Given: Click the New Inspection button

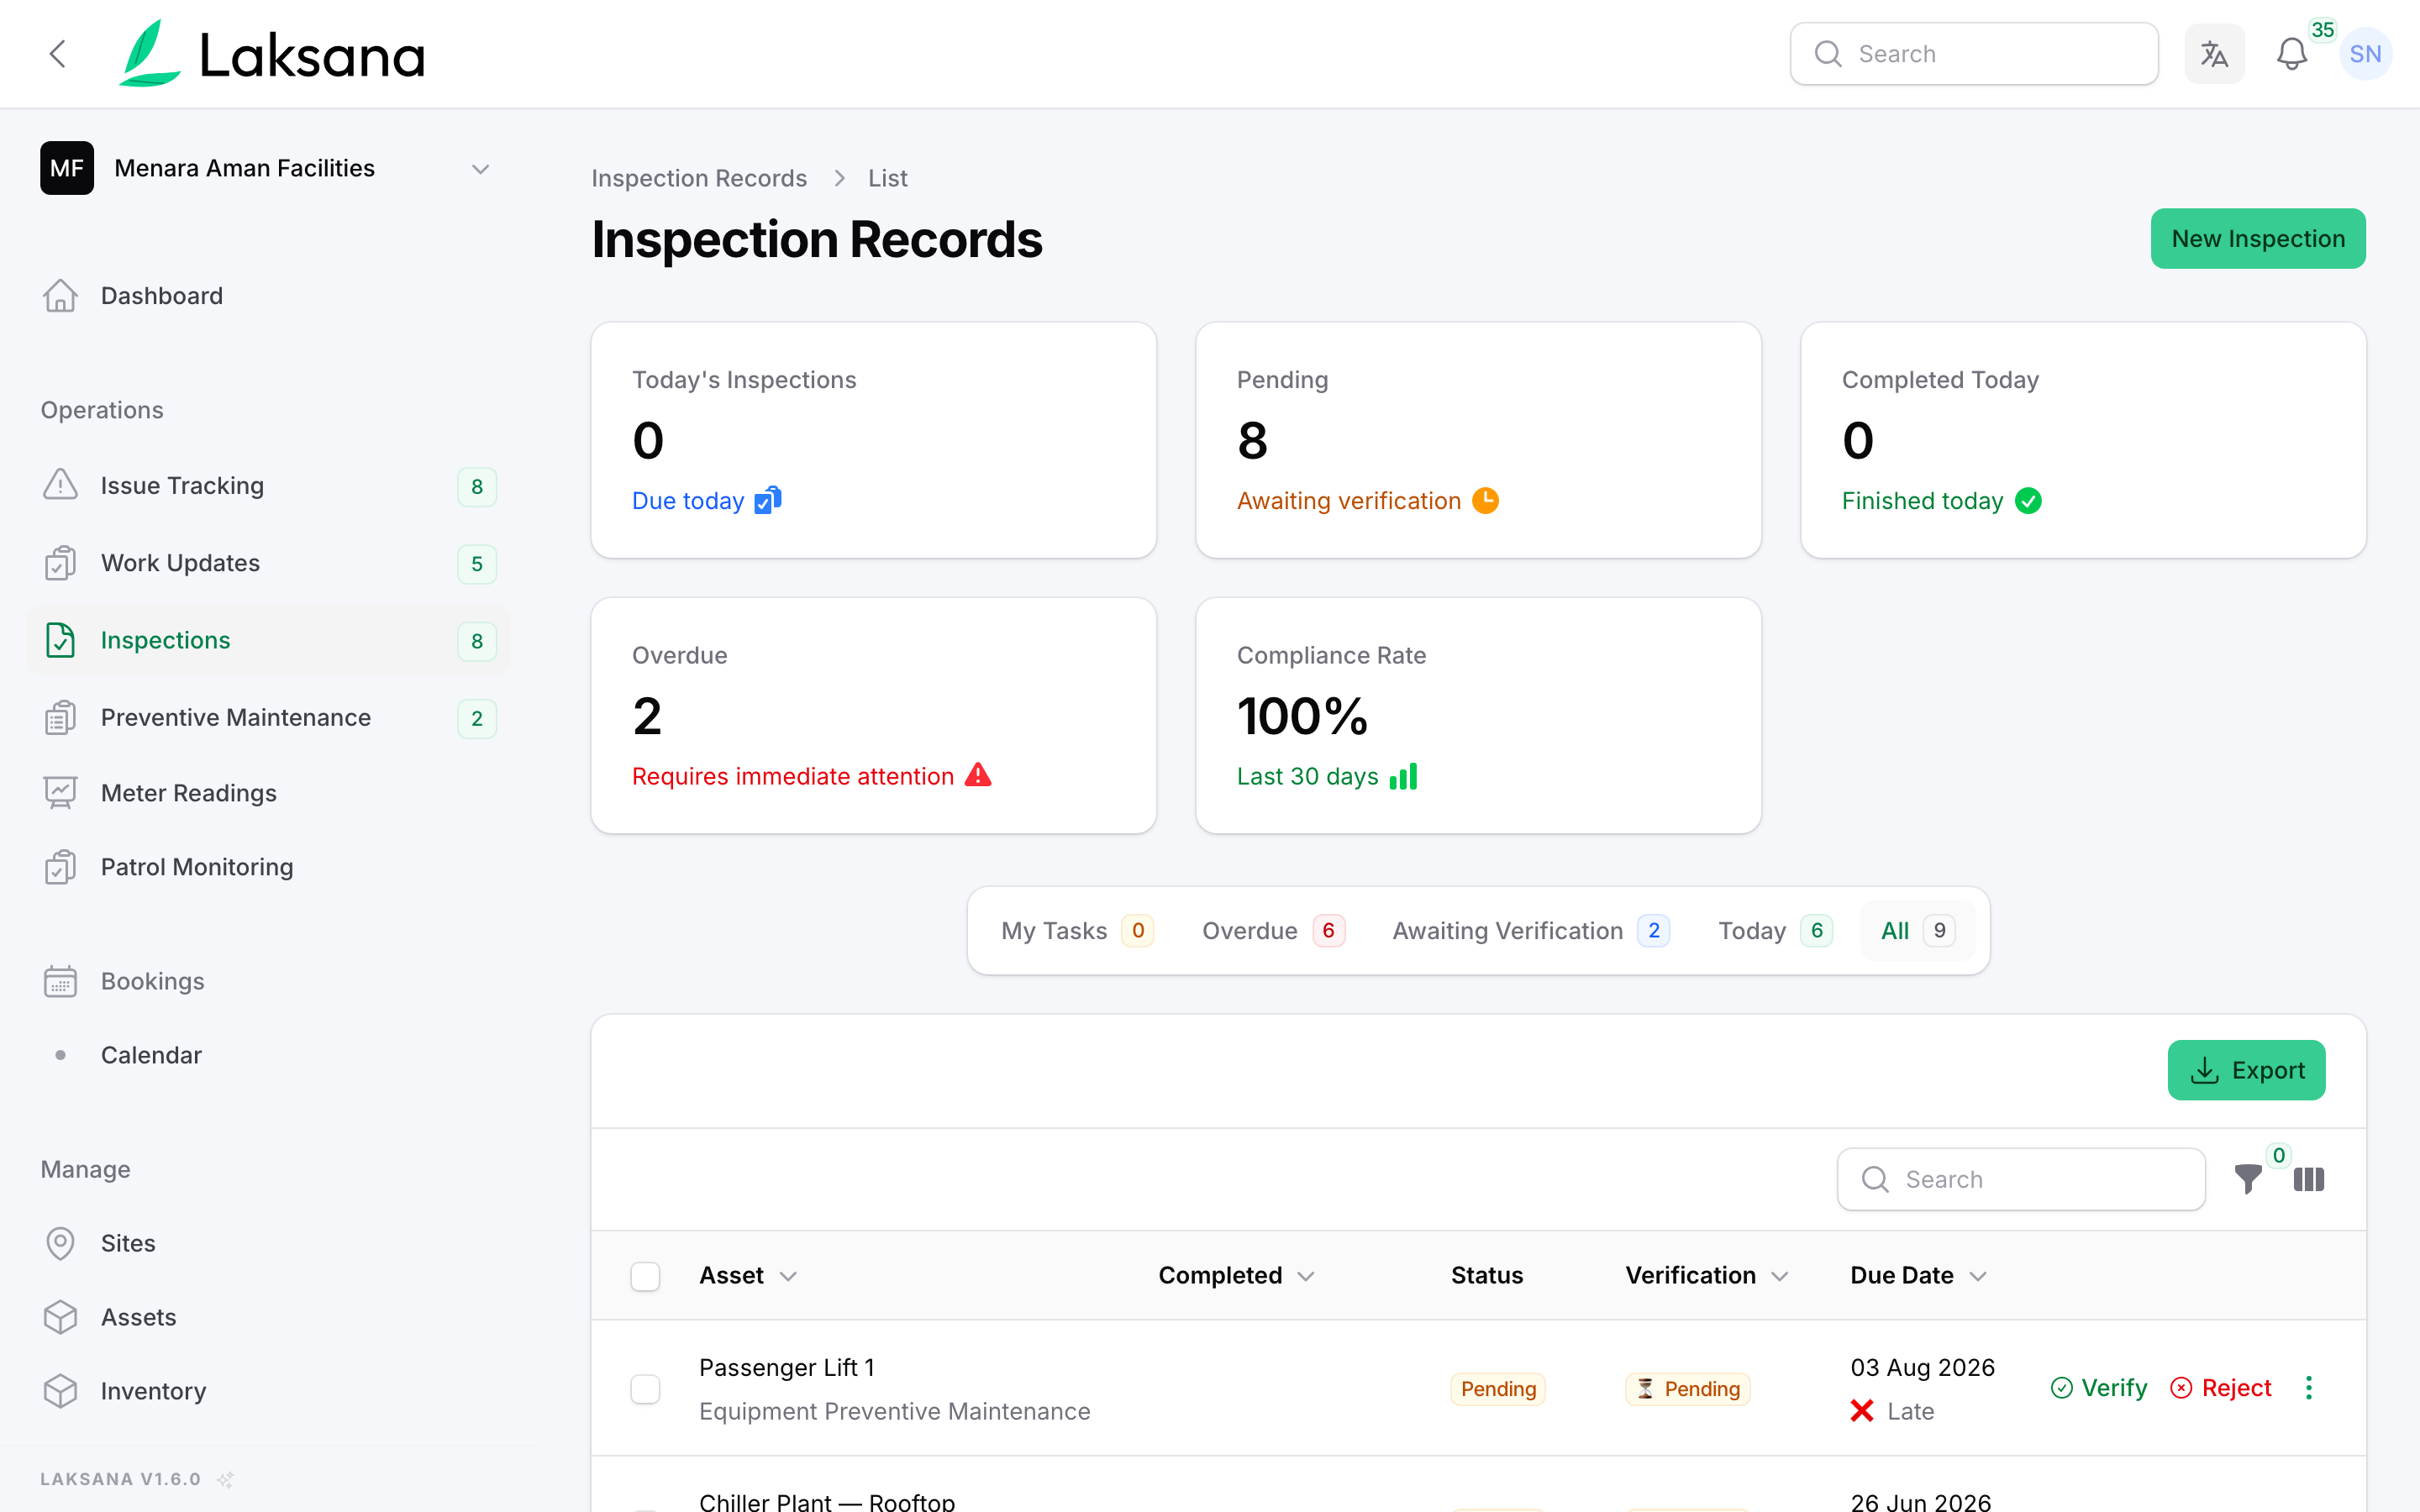Looking at the screenshot, I should [x=2258, y=239].
